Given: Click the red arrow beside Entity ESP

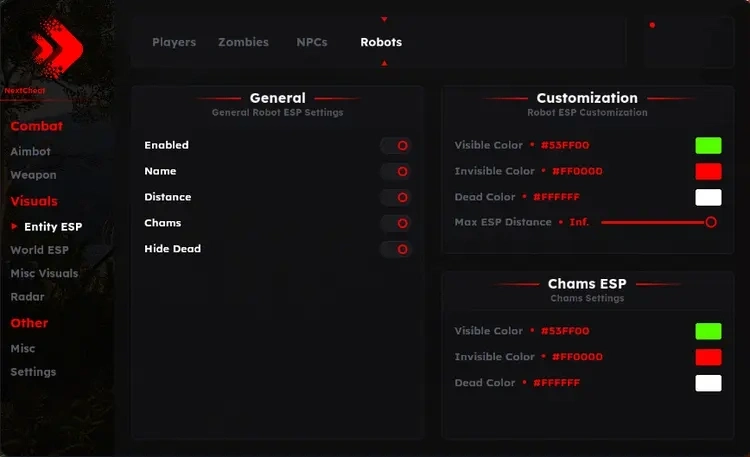Looking at the screenshot, I should tap(14, 226).
